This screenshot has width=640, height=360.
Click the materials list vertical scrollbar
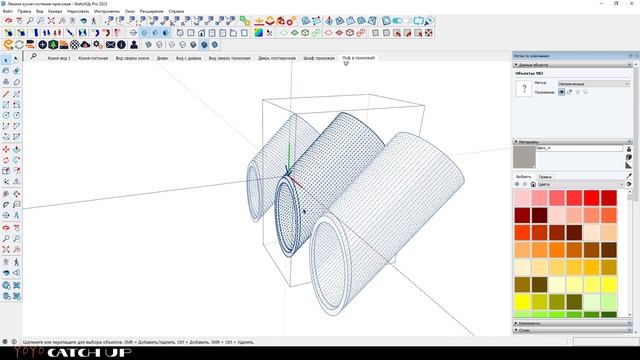[x=629, y=253]
